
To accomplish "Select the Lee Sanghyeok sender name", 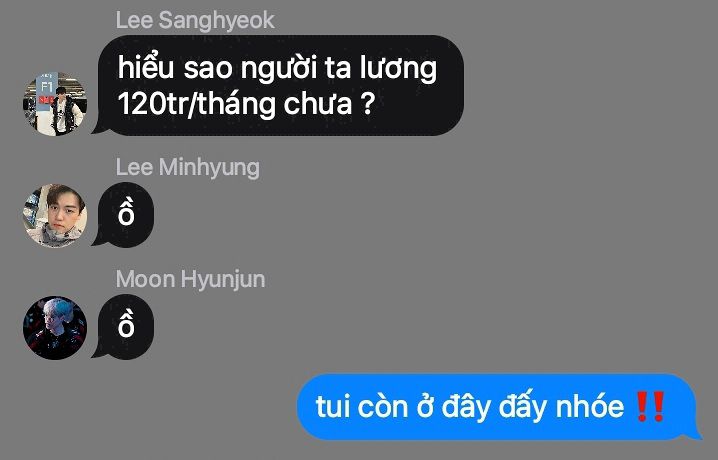I will tap(195, 21).
